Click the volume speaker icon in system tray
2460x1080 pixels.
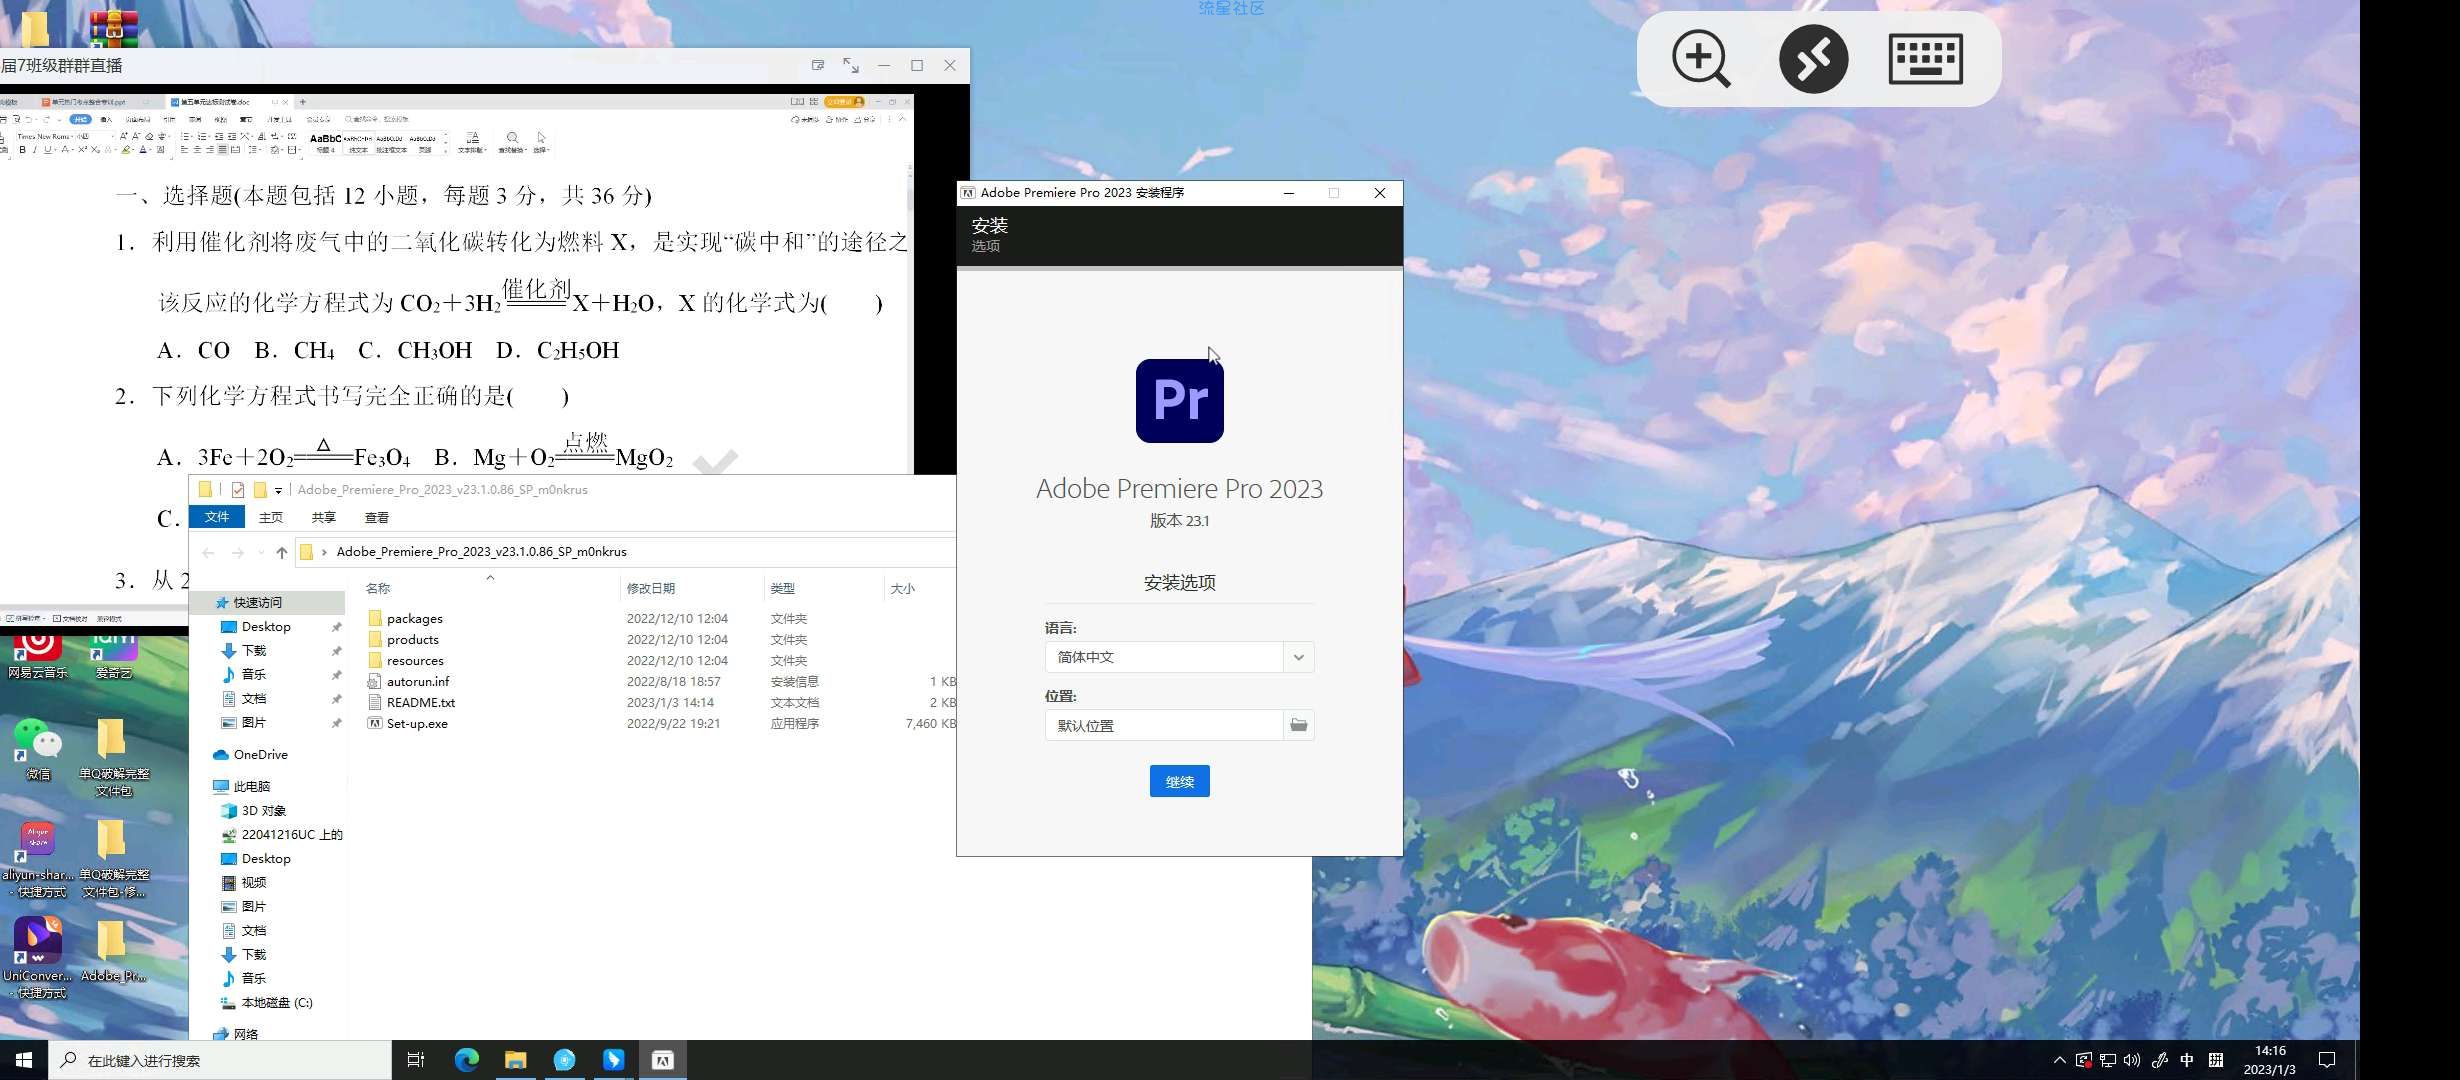coord(2132,1060)
